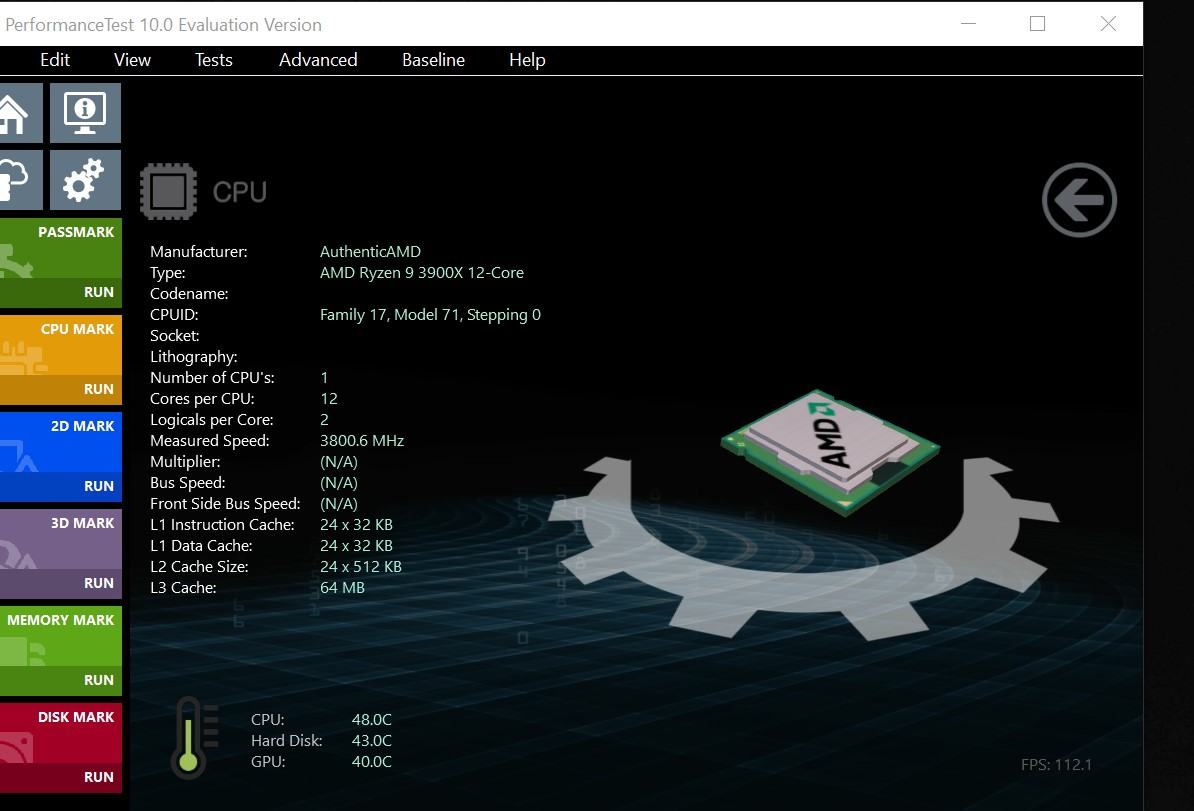The height and width of the screenshot is (811, 1194).
Task: Run the Disk Mark test
Action: (x=61, y=777)
